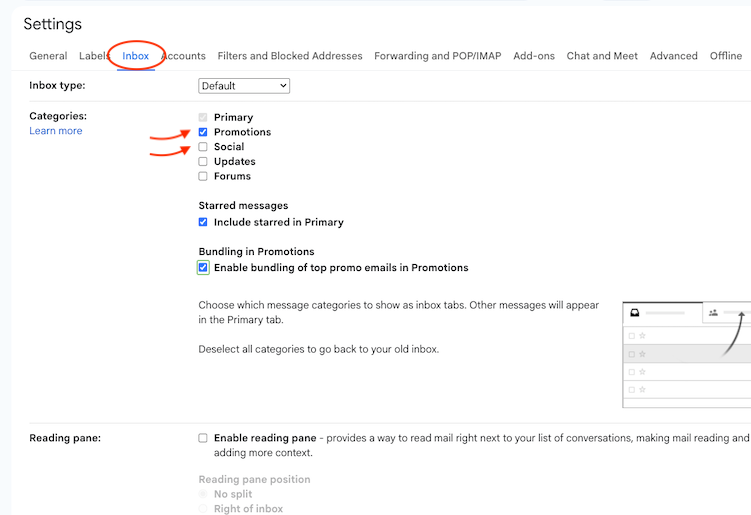
Task: Enable the Social category checkbox
Action: pyautogui.click(x=203, y=147)
